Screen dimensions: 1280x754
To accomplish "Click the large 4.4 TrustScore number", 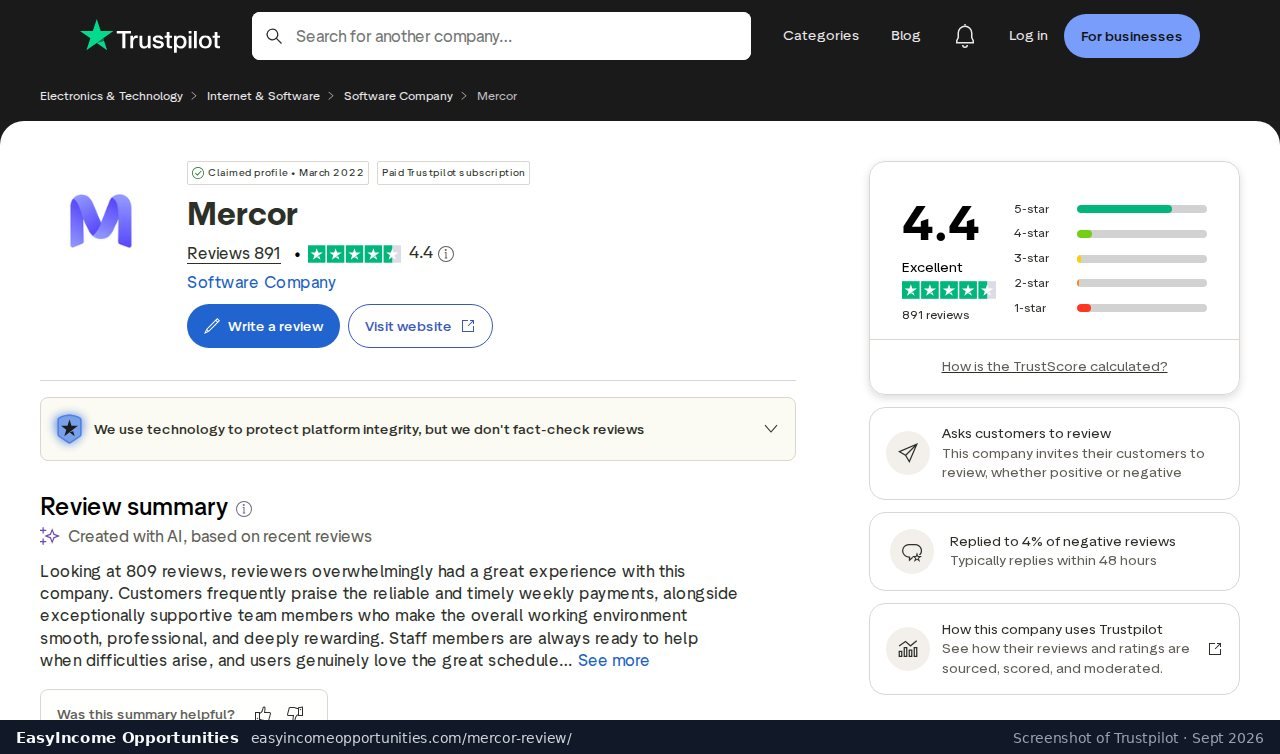I will pos(940,223).
